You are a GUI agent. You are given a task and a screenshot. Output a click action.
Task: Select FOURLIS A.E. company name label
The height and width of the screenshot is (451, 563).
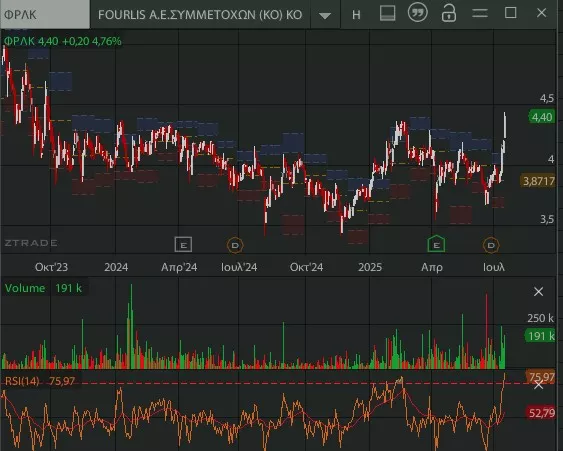click(200, 15)
